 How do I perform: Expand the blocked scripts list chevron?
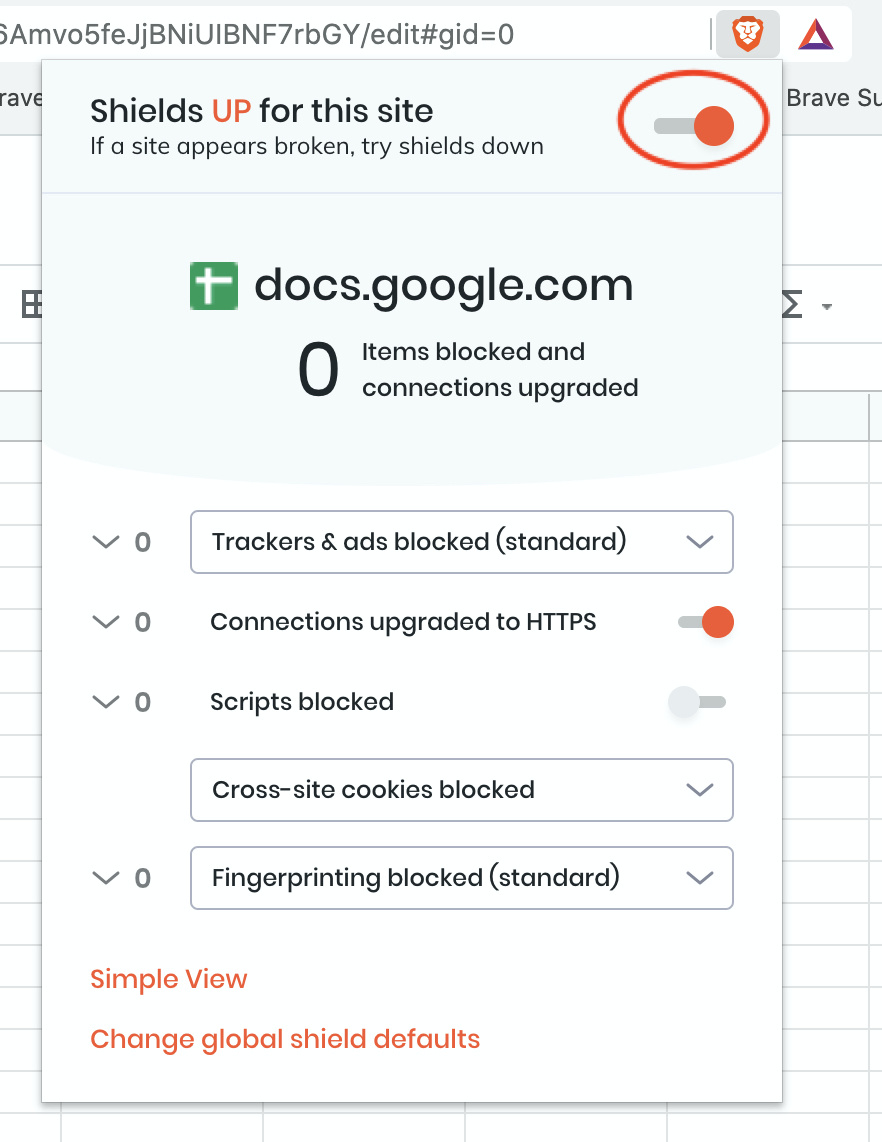(x=105, y=702)
